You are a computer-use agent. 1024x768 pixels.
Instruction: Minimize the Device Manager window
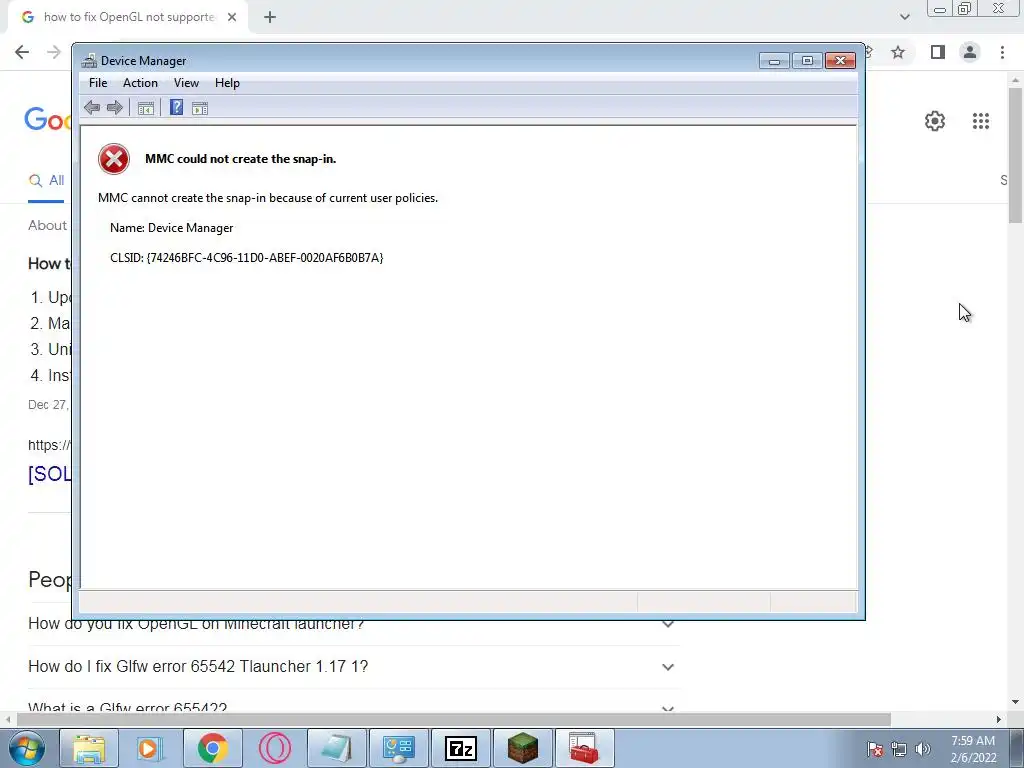click(775, 61)
